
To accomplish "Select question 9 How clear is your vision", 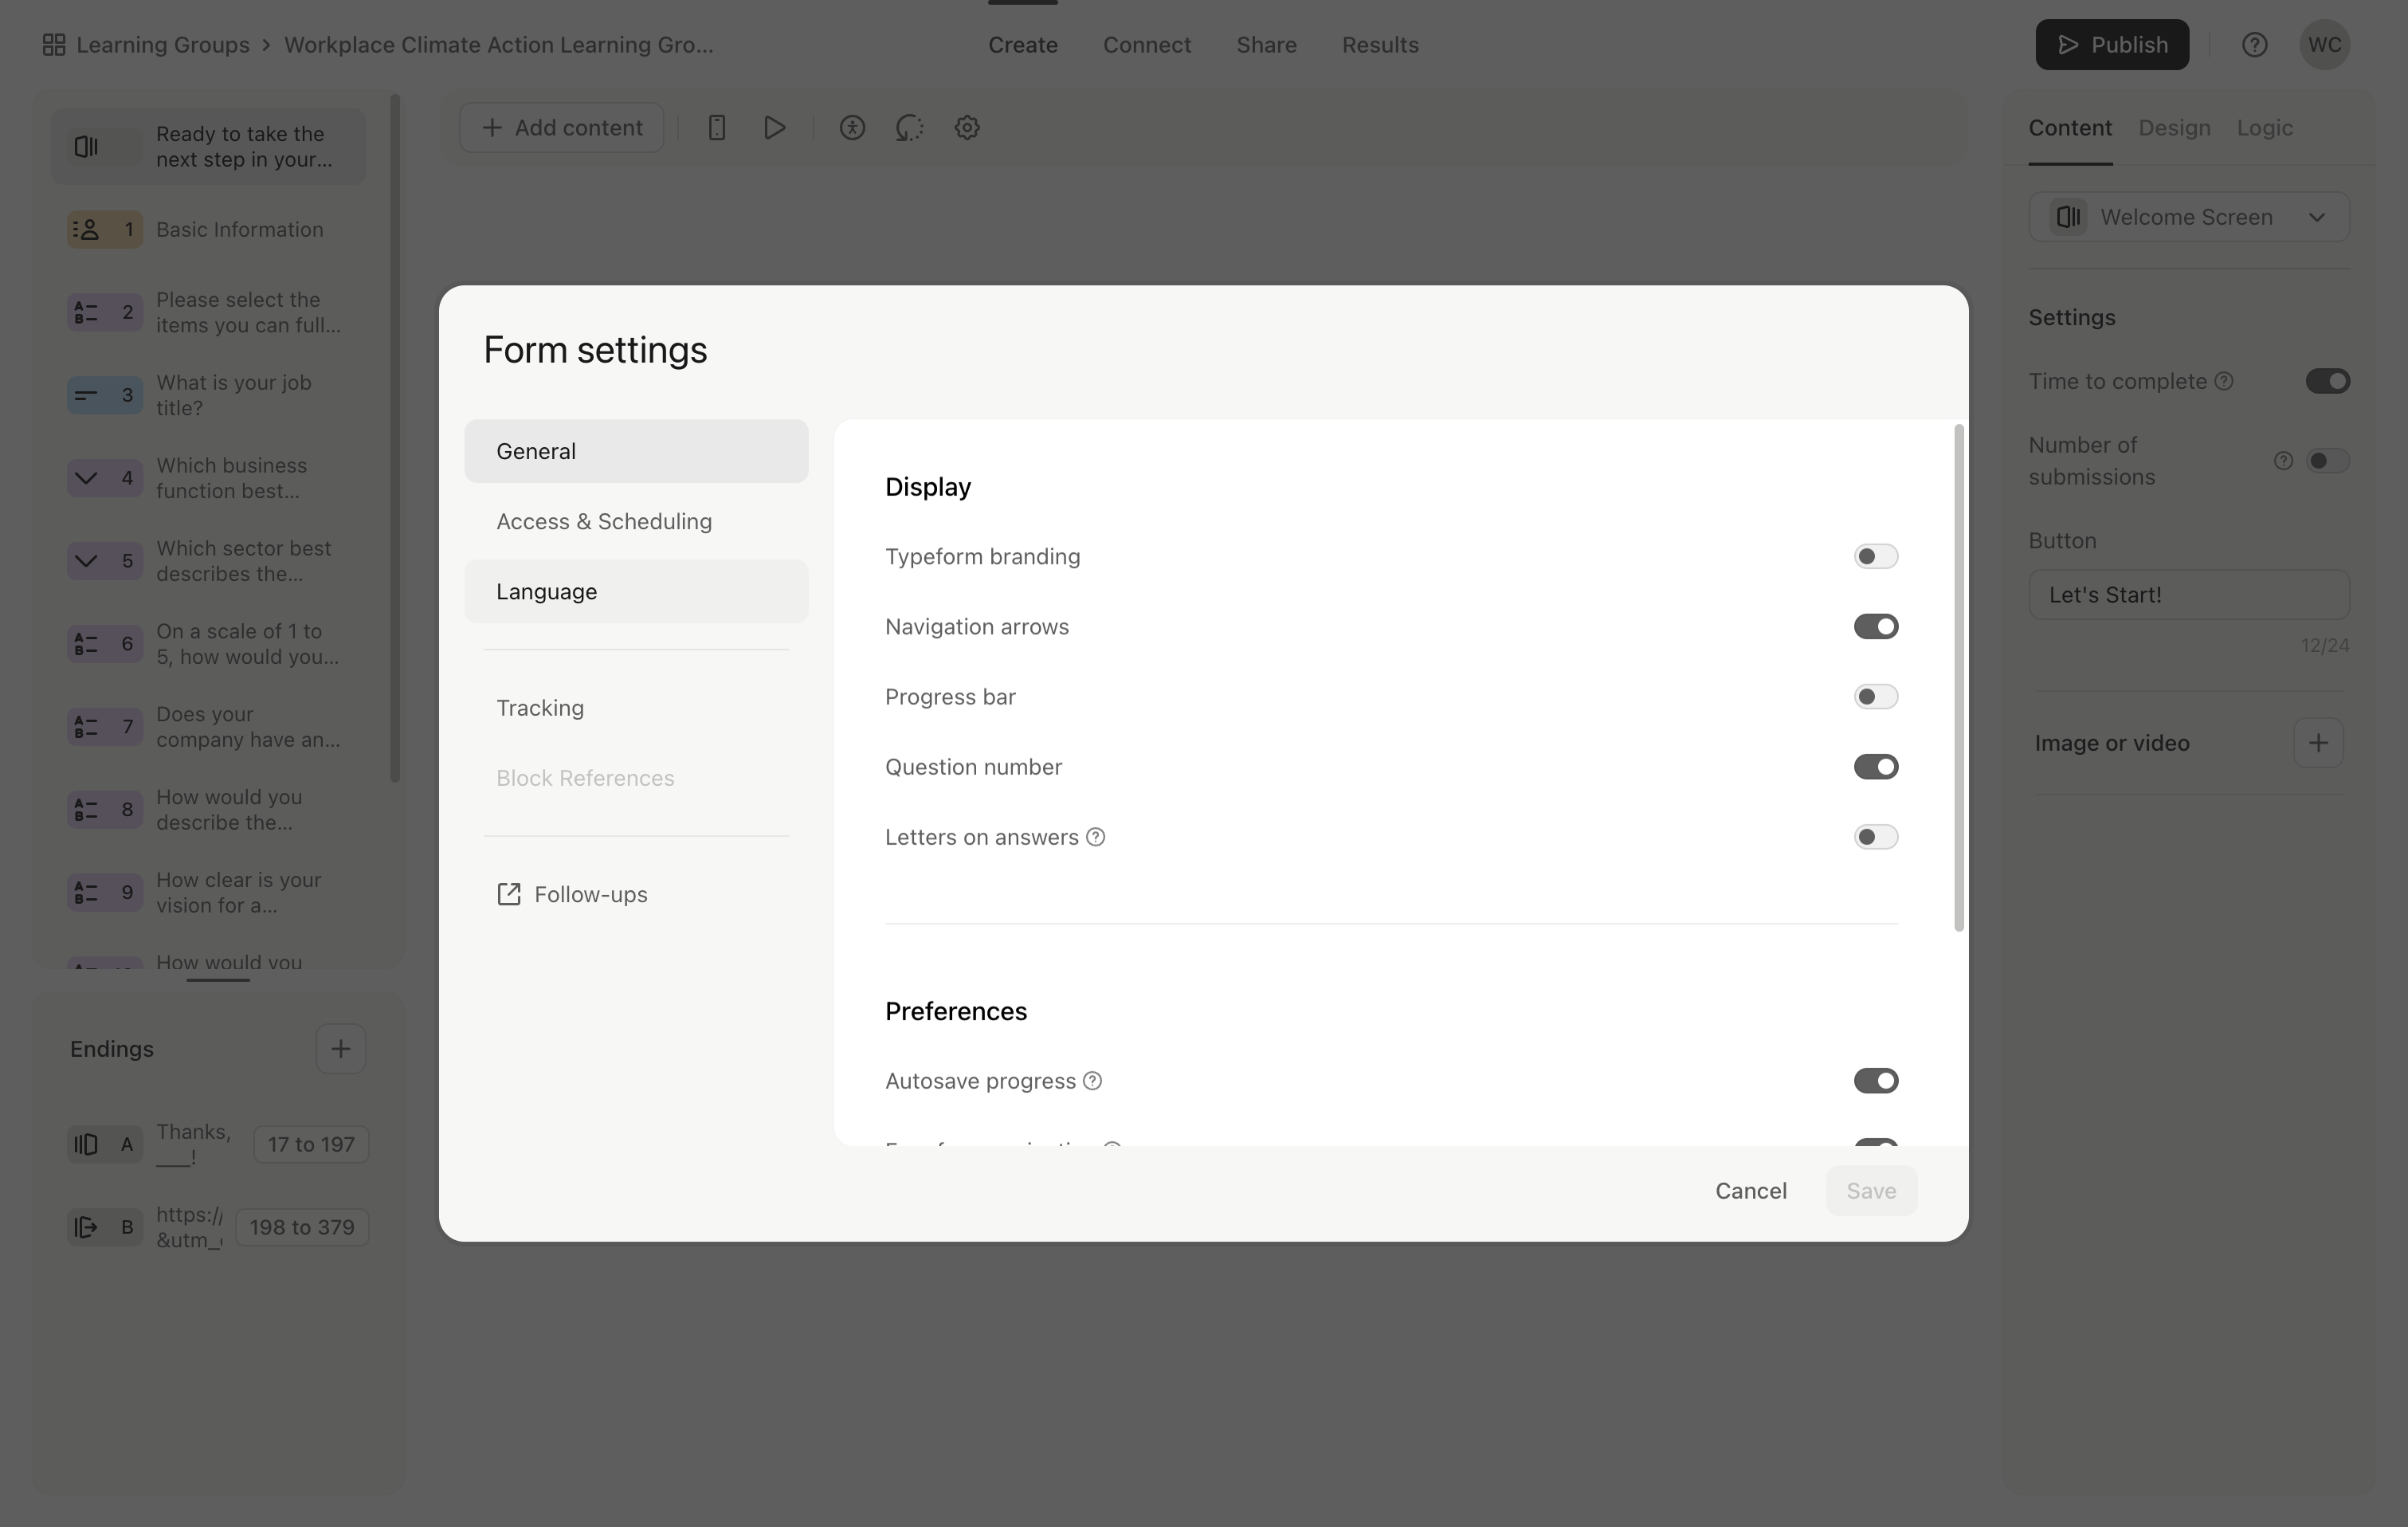I will [x=208, y=893].
